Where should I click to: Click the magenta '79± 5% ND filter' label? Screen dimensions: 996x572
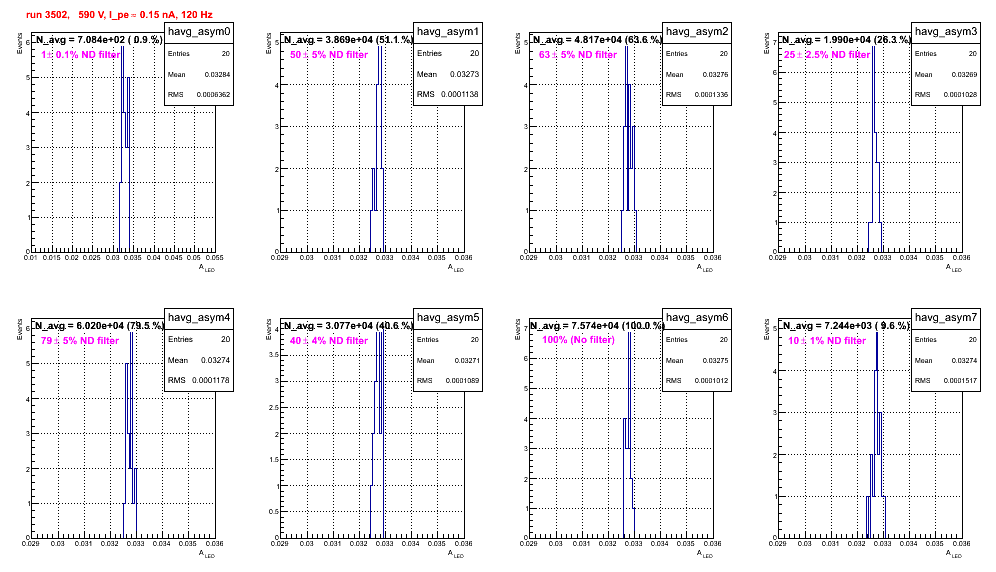[x=80, y=341]
